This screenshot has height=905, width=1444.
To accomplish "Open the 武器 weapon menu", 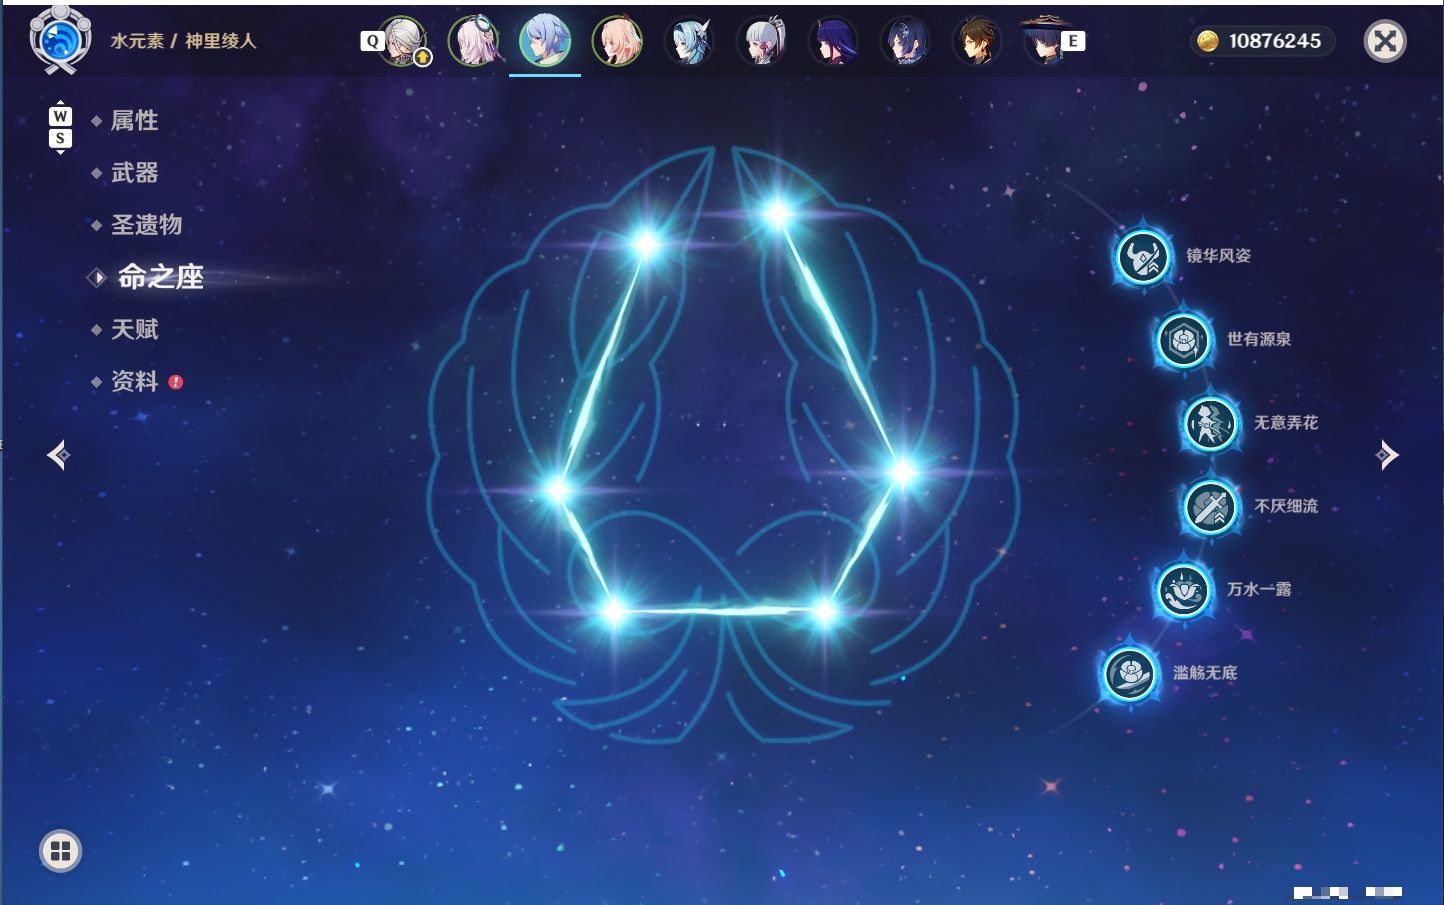I will [x=135, y=173].
